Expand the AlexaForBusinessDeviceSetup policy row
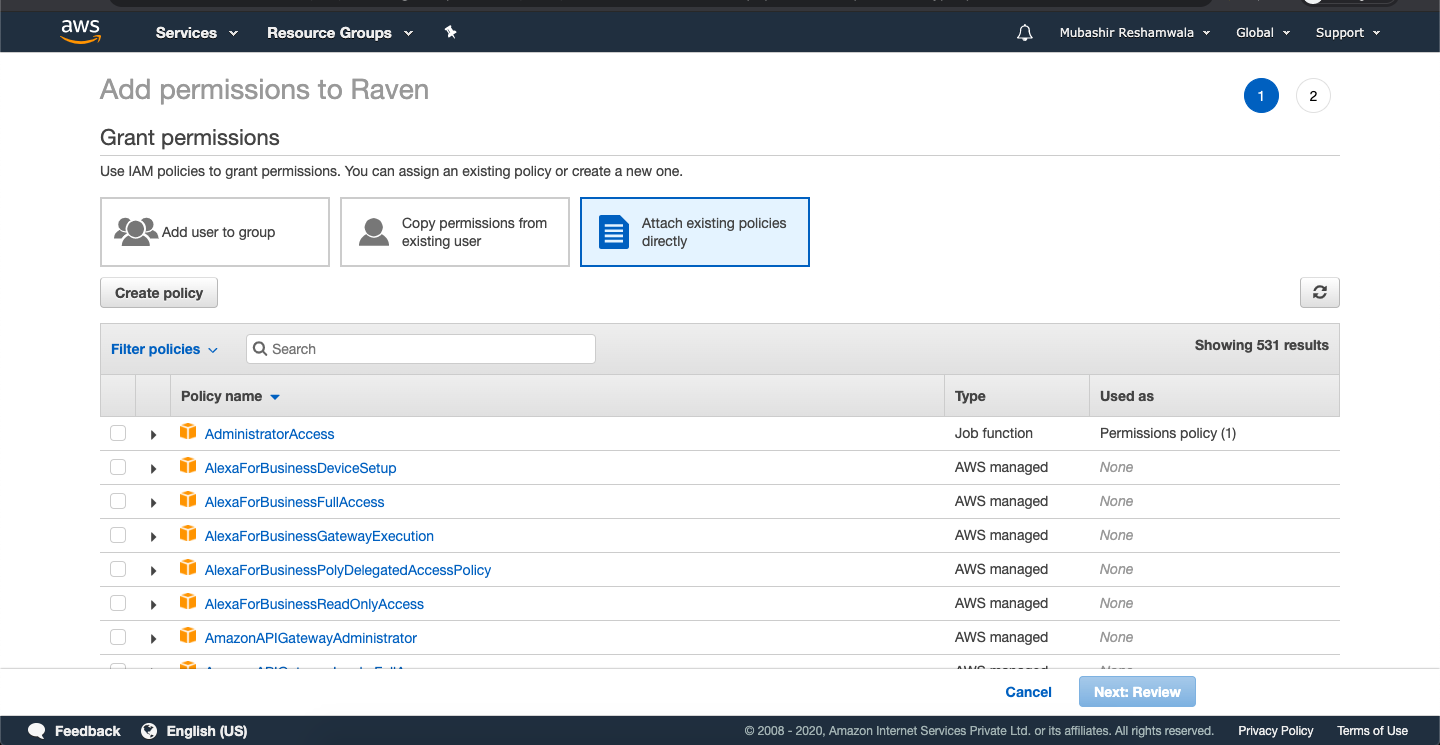The height and width of the screenshot is (745, 1440). pyautogui.click(x=153, y=468)
